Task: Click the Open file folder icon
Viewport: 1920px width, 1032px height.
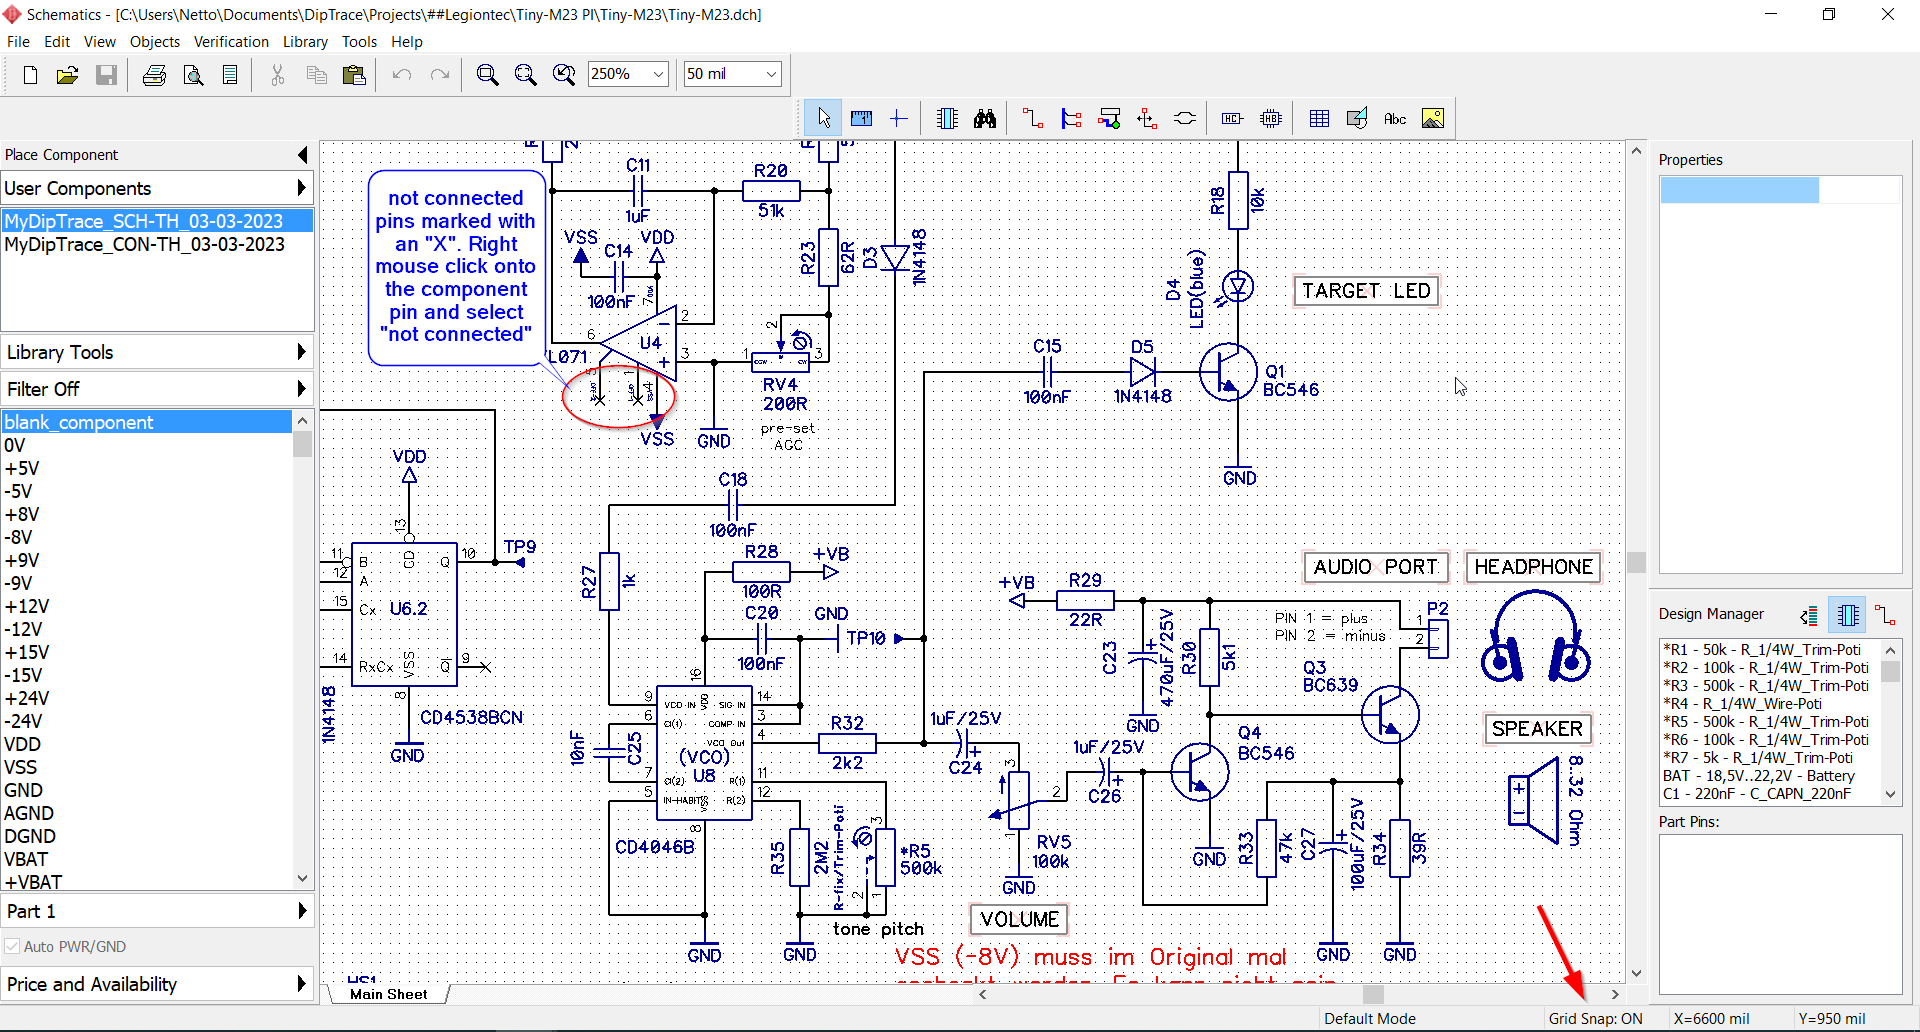Action: (67, 75)
